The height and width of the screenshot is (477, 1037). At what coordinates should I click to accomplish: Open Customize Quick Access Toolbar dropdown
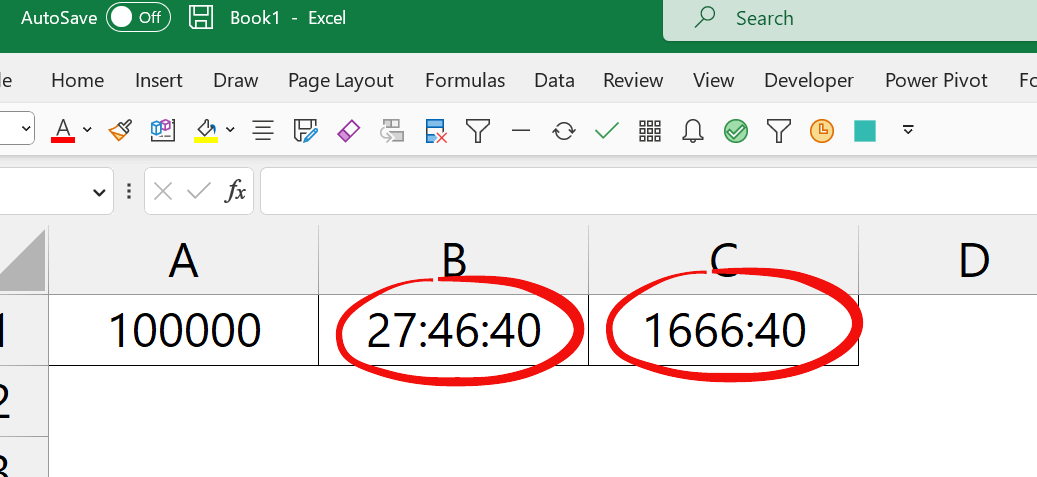[x=908, y=130]
